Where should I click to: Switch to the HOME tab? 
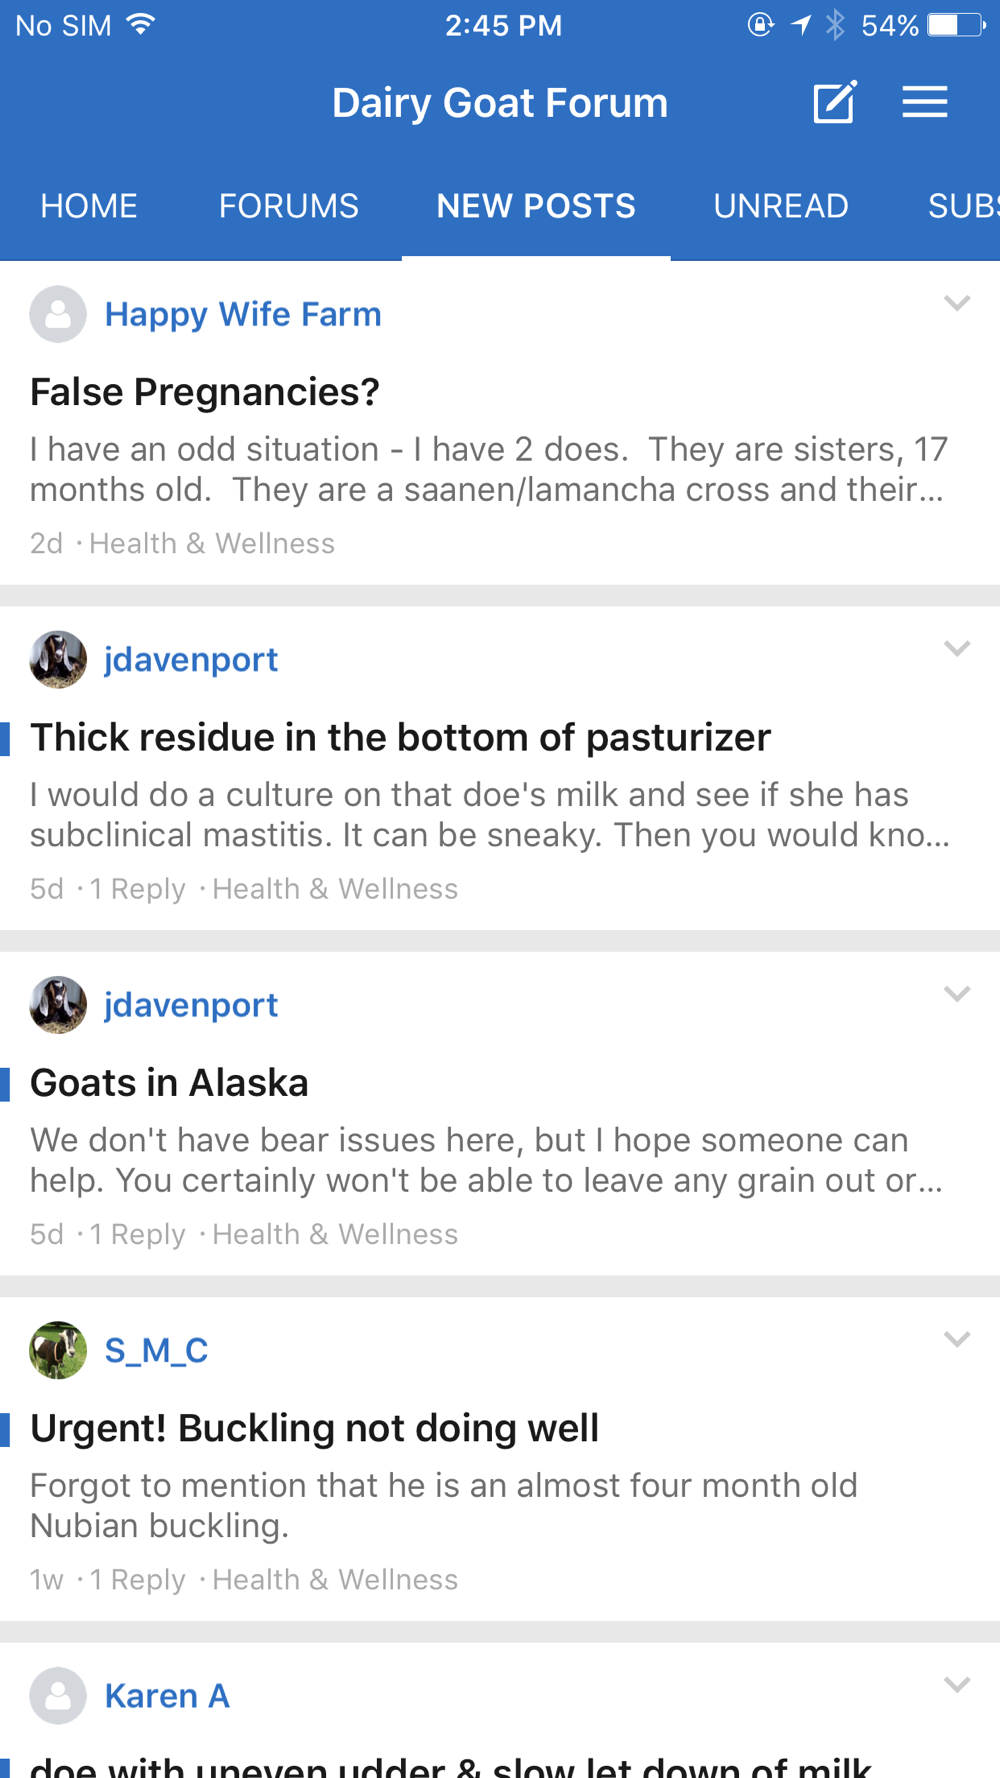[x=89, y=206]
